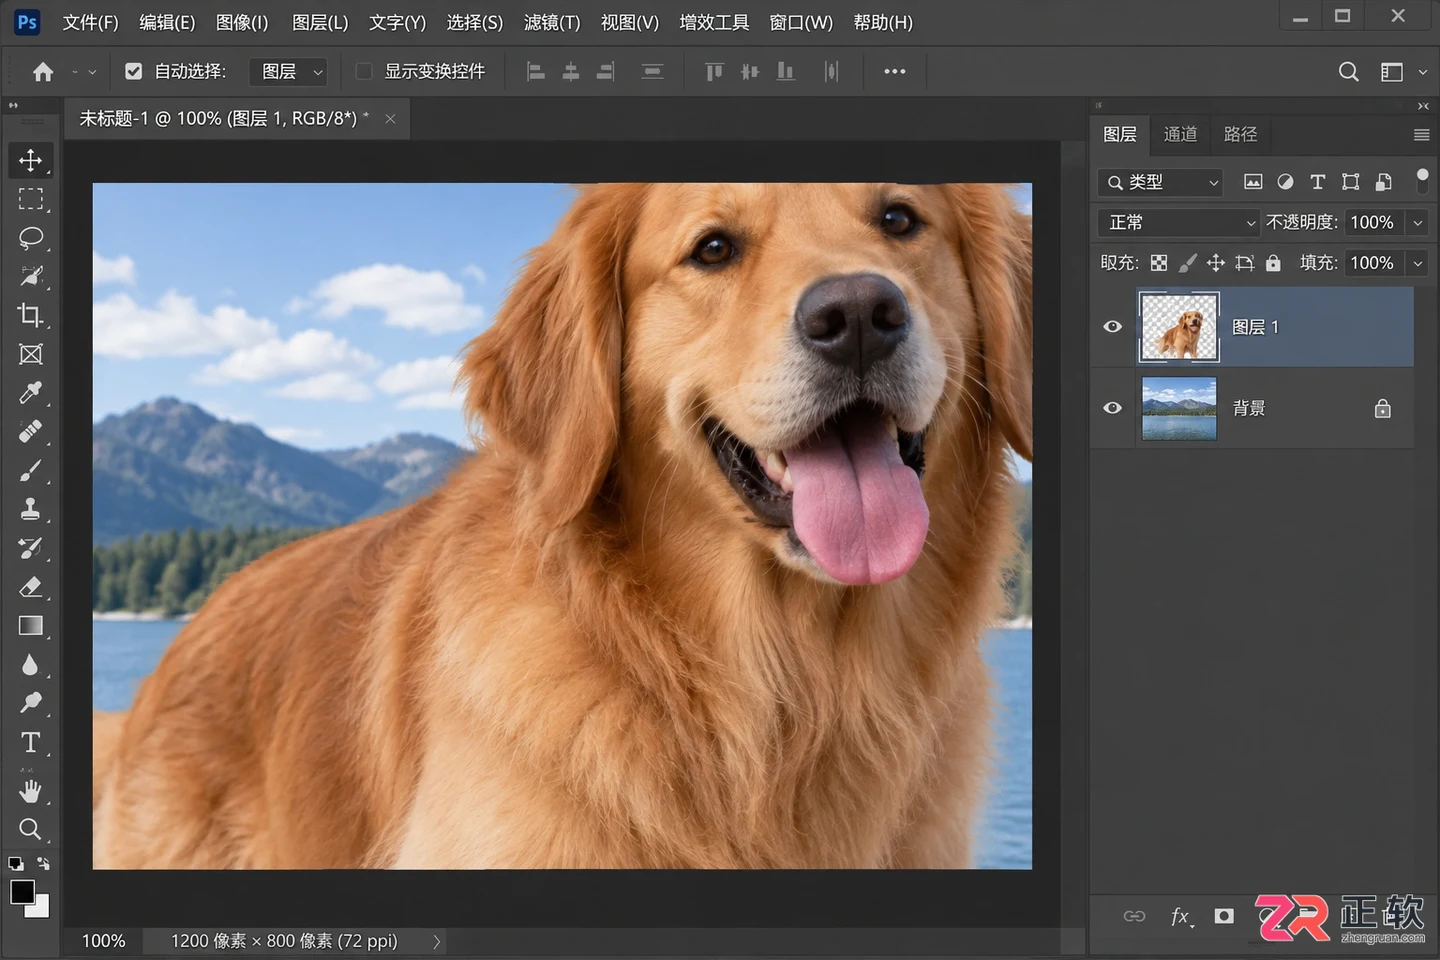Viewport: 1440px width, 960px height.
Task: Swap foreground and background colors
Action: point(43,863)
